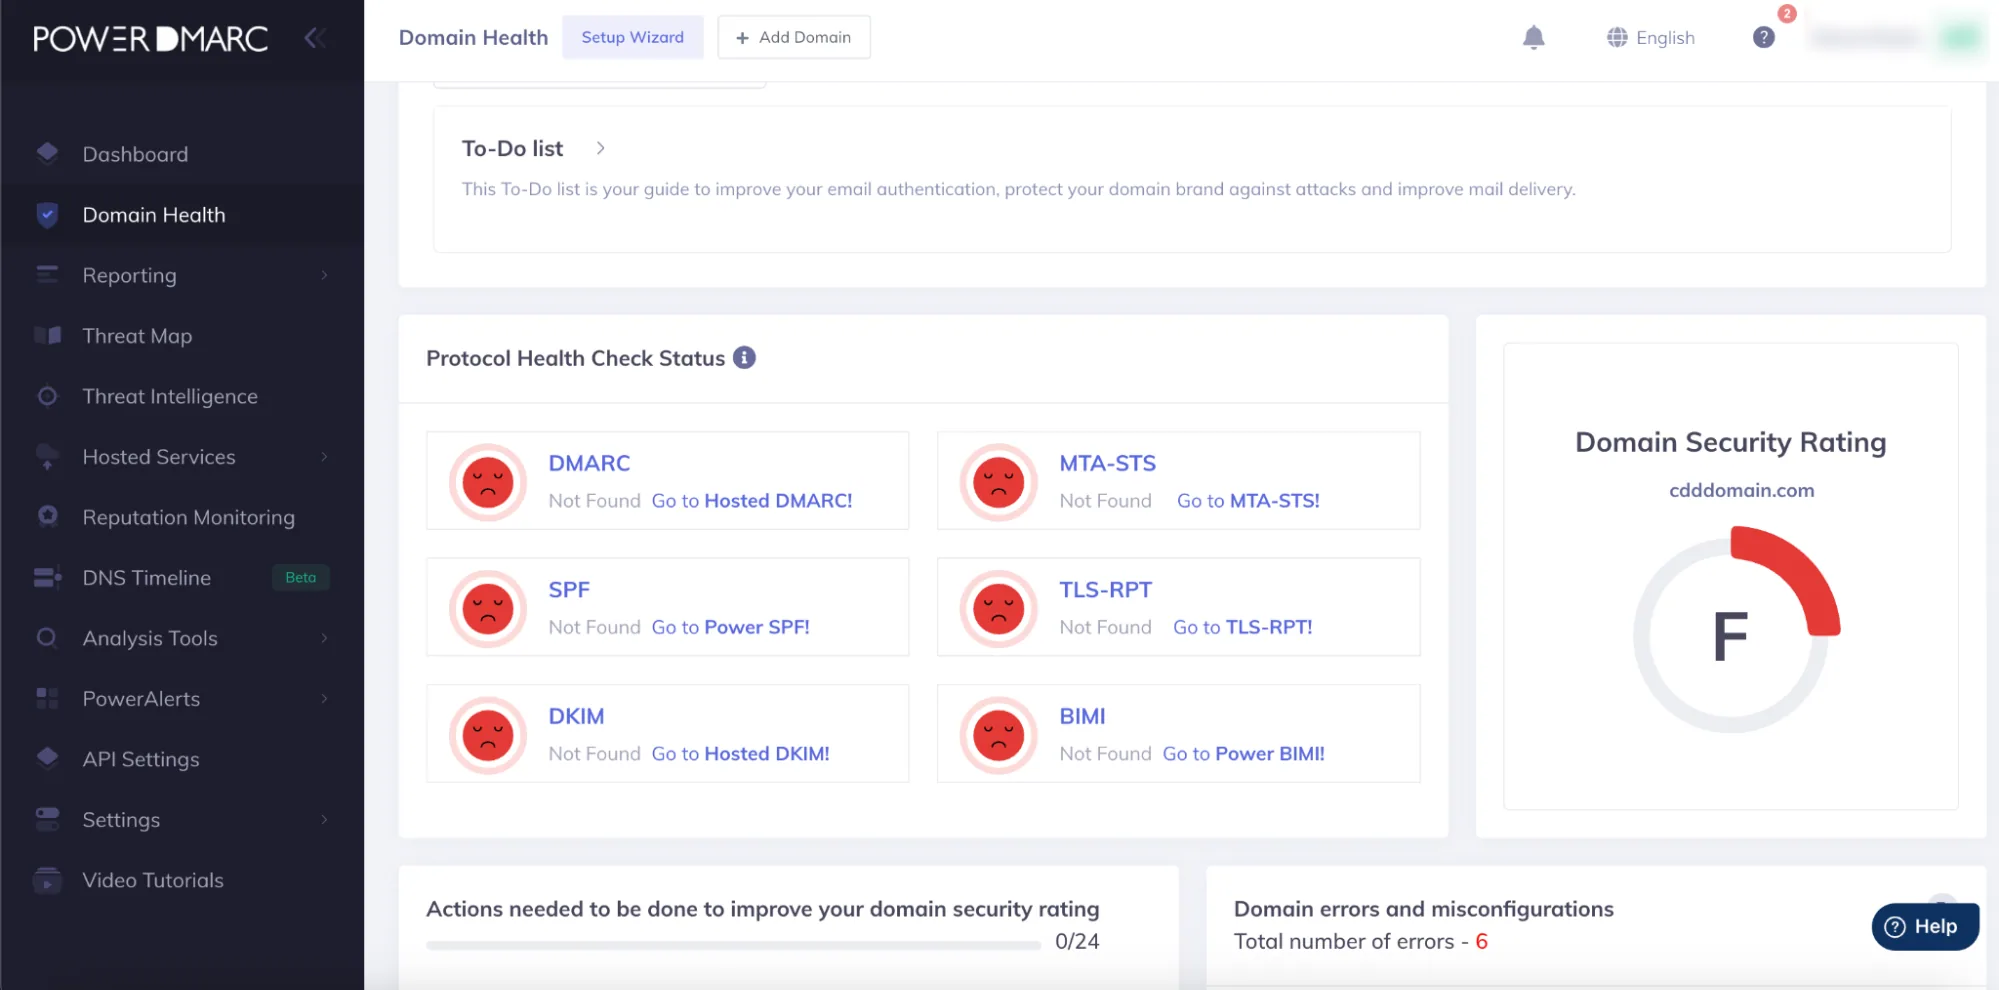This screenshot has width=1999, height=990.
Task: Launch the Setup Wizard button
Action: 632,37
